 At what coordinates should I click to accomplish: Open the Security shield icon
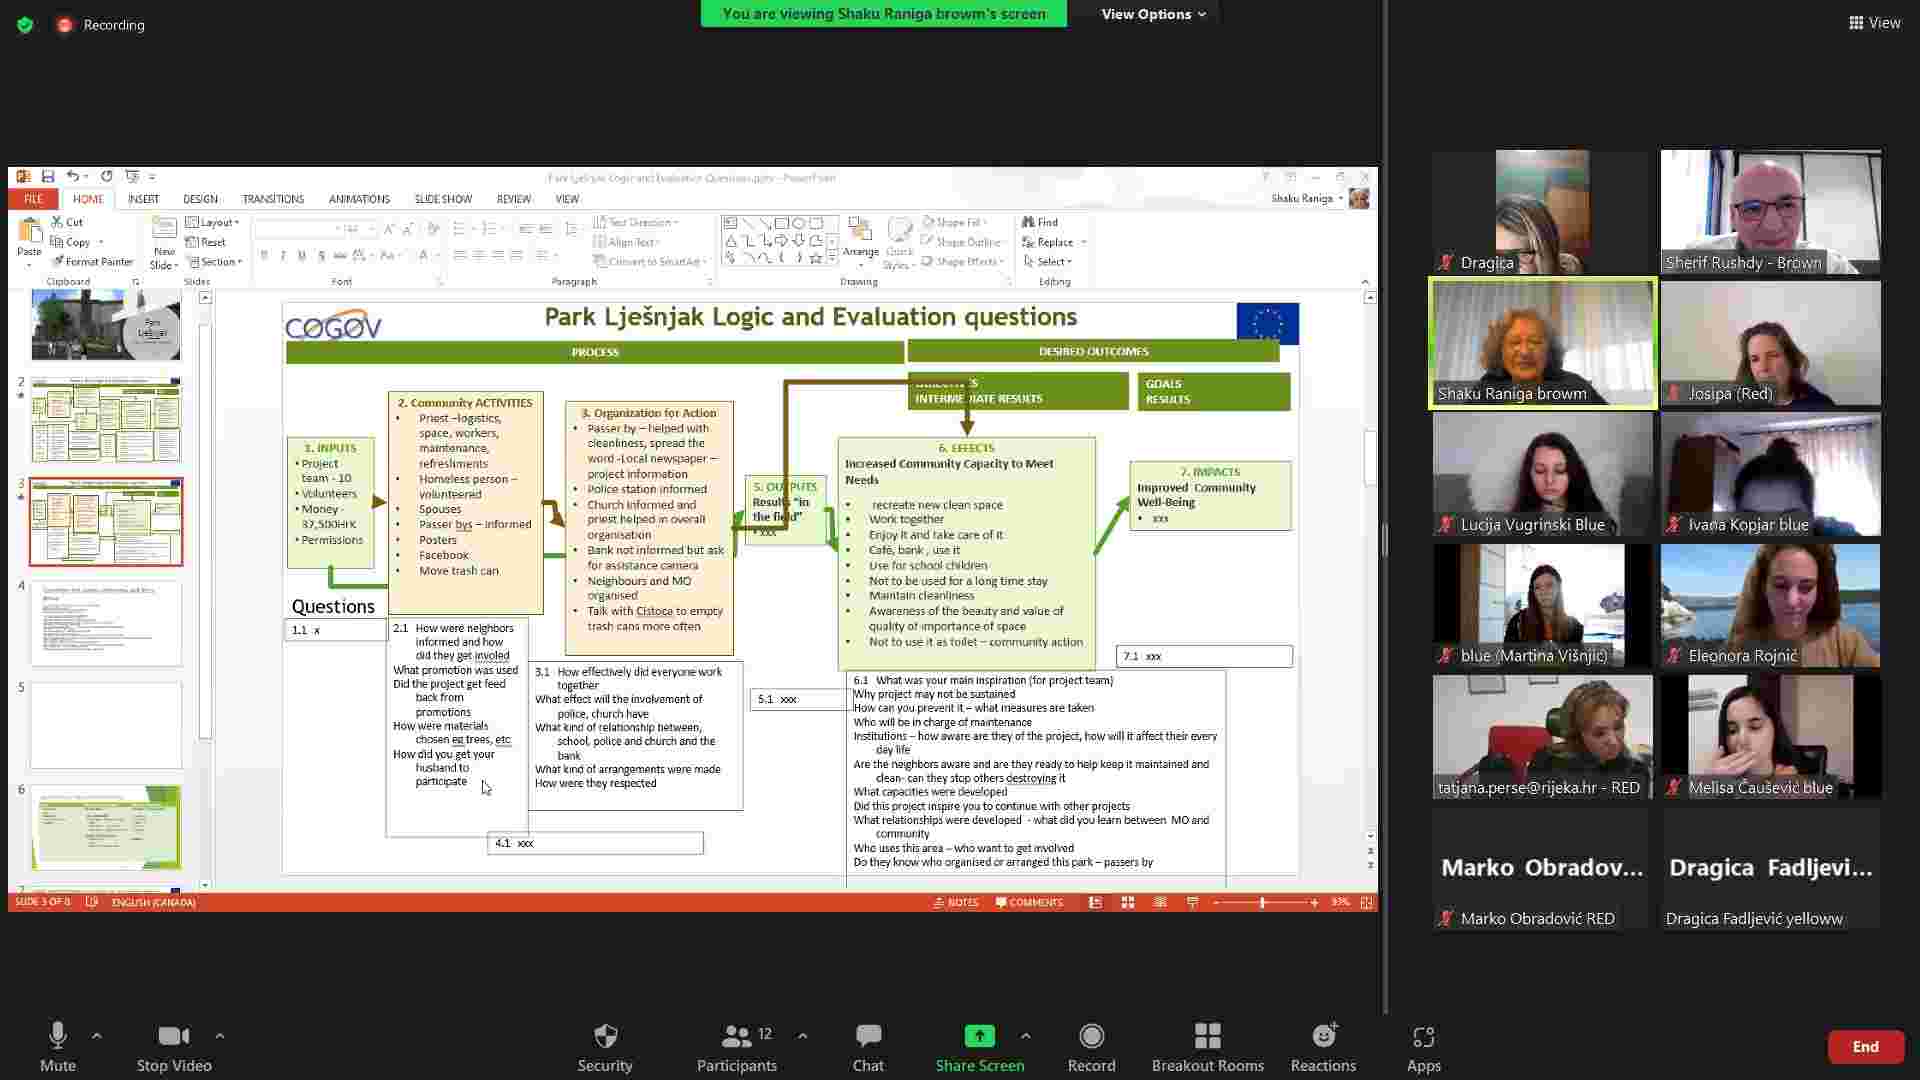605,1037
